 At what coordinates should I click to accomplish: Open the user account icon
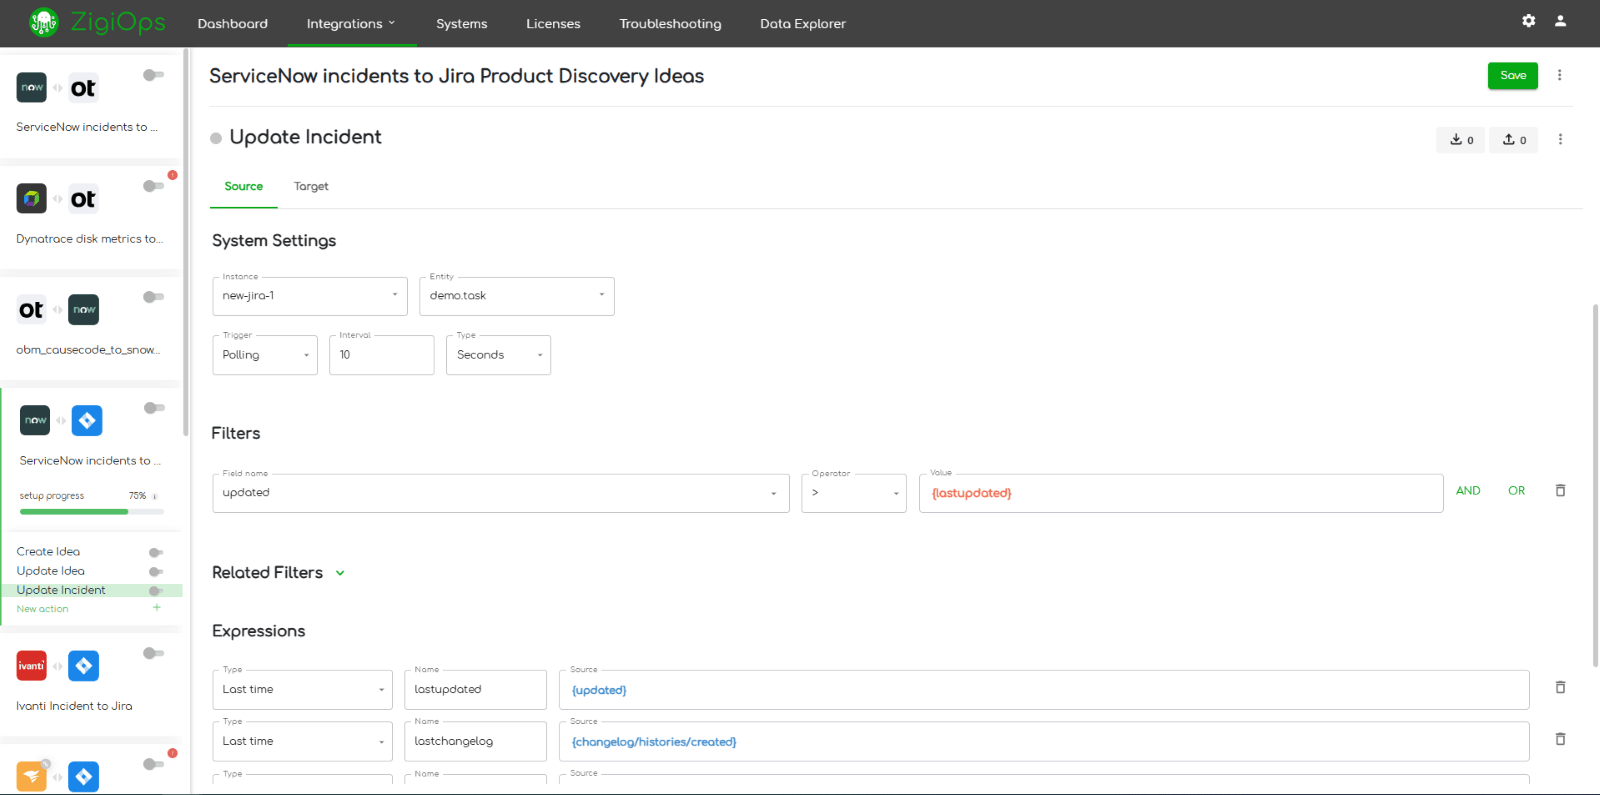click(1560, 20)
